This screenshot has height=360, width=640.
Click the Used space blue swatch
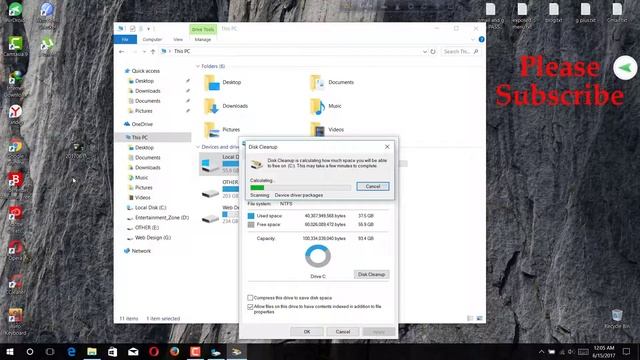251,216
